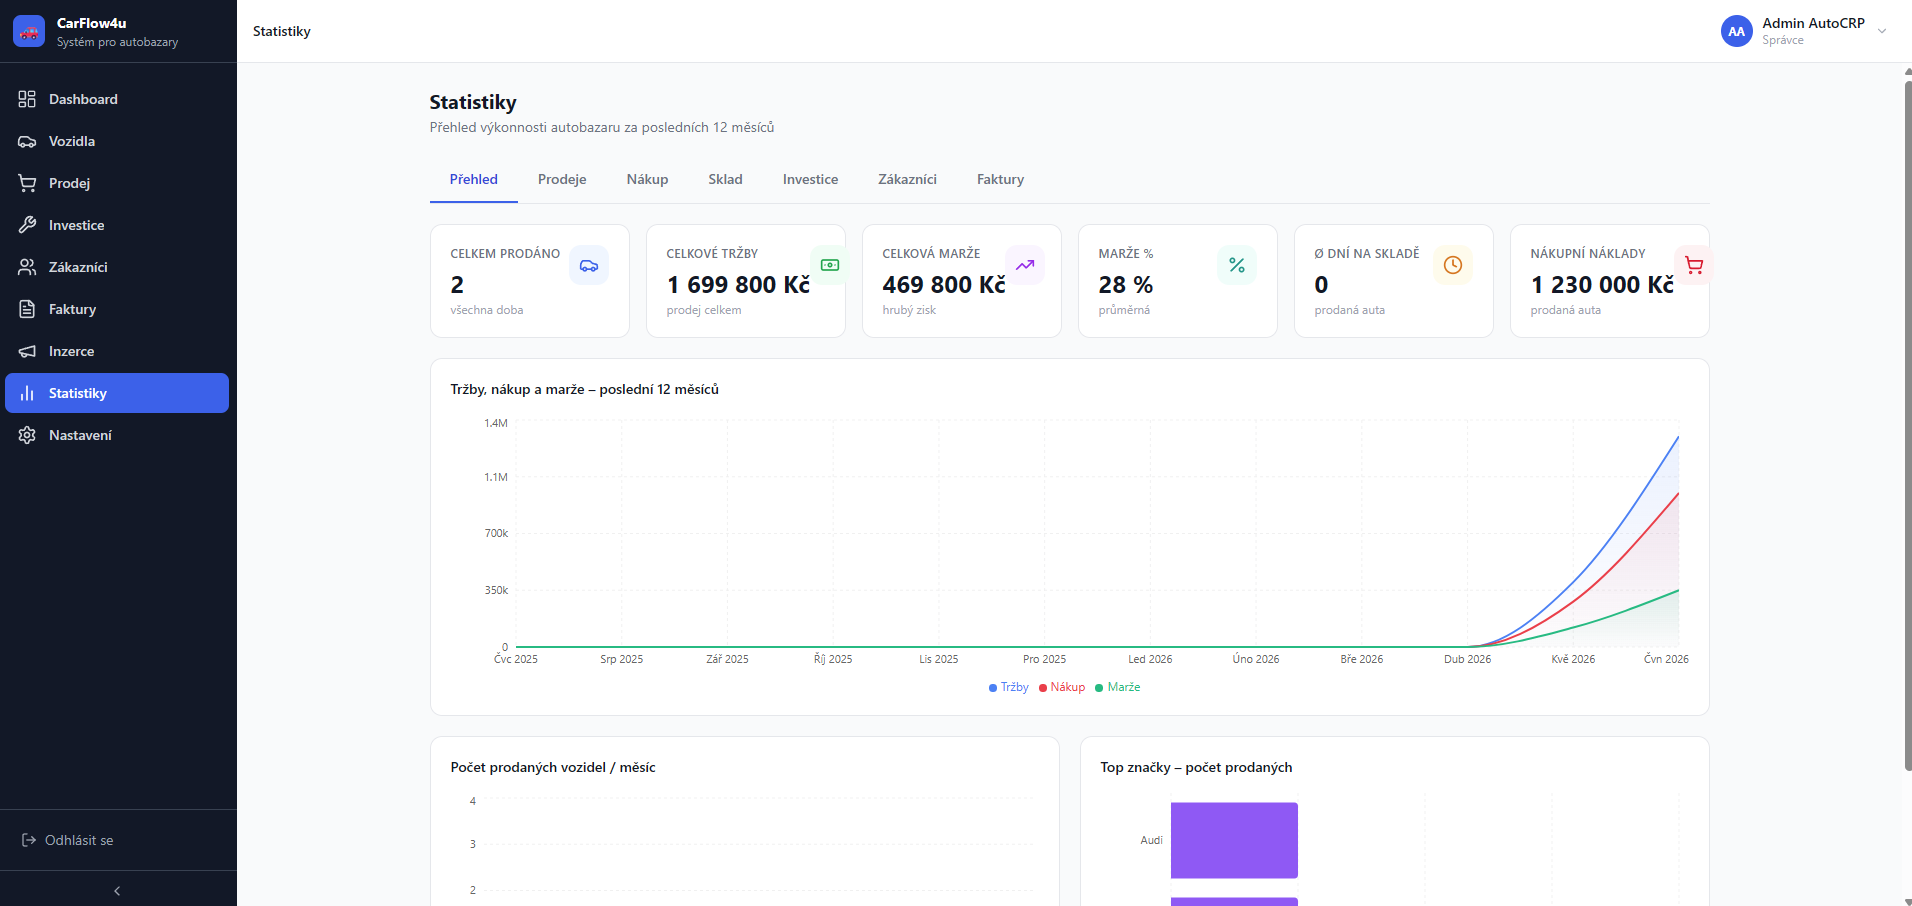
Task: Open Vozidla page from sidebar
Action: 117,141
